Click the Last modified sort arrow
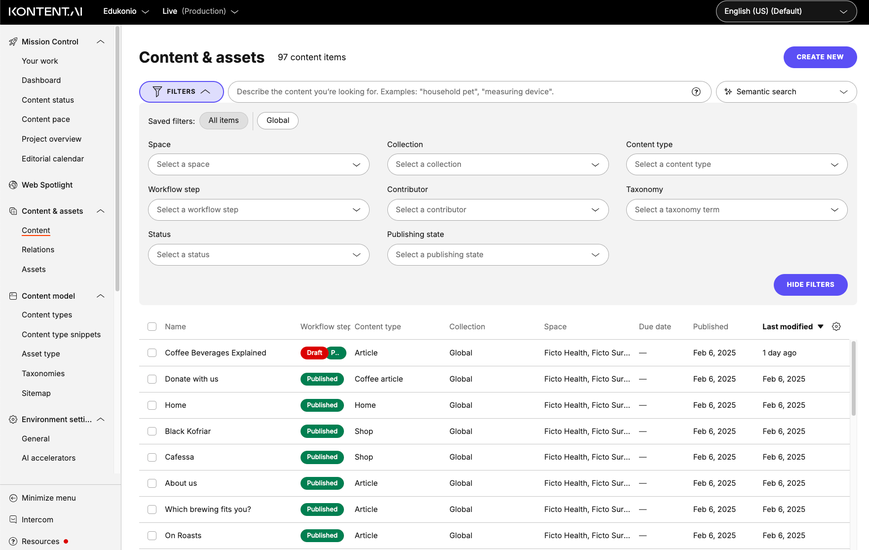The image size is (869, 550). coord(820,327)
